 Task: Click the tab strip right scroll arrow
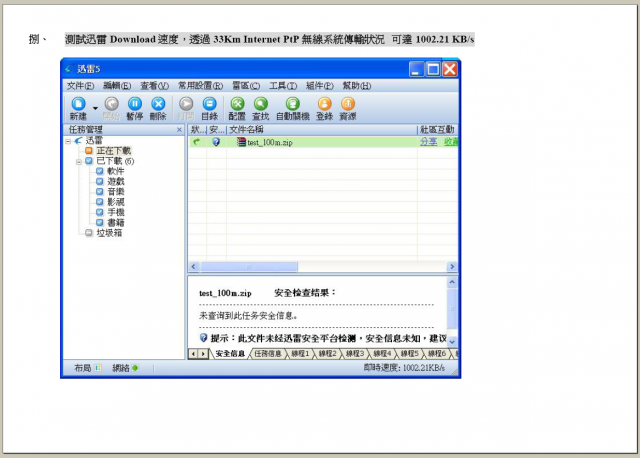(203, 354)
